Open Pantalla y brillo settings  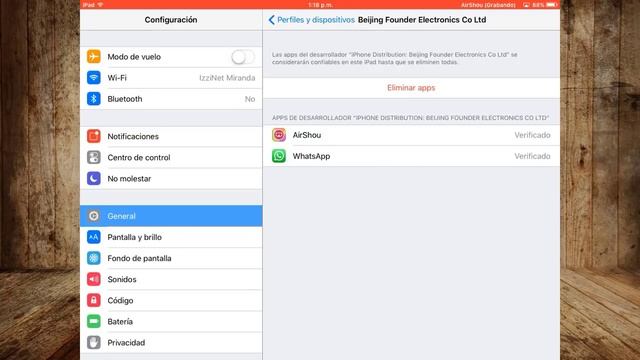click(x=171, y=237)
